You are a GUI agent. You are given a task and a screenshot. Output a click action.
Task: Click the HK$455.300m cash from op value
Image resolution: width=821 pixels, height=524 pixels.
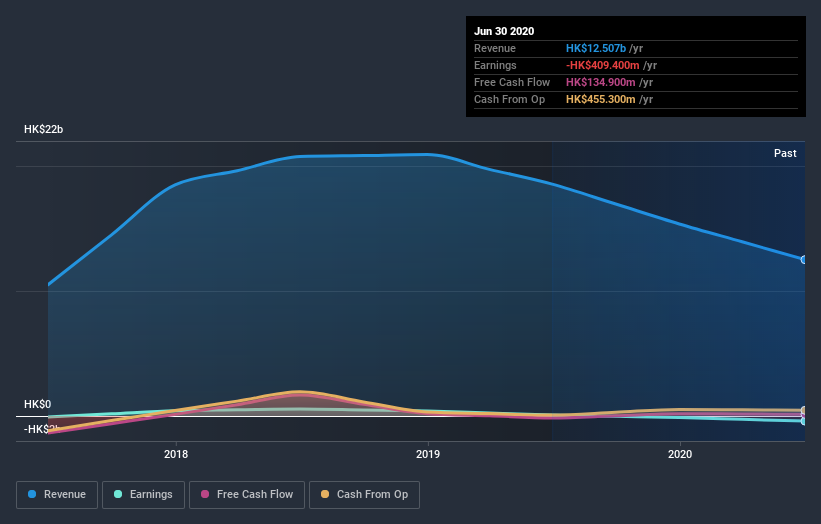601,99
